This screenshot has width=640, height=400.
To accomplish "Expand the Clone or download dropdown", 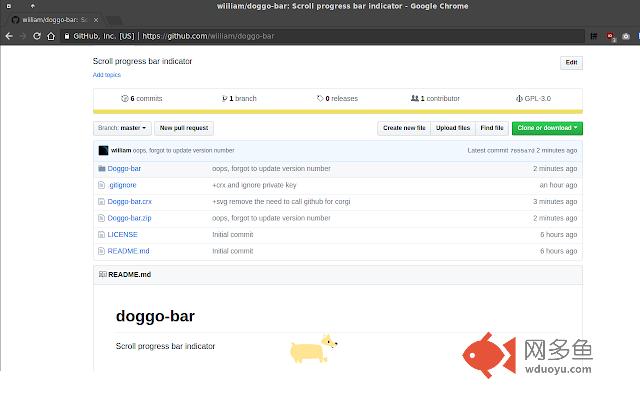I will (x=547, y=128).
